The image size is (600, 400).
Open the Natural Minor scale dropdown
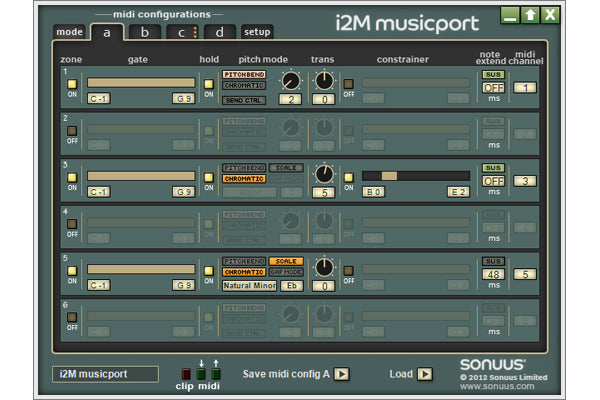pyautogui.click(x=248, y=285)
